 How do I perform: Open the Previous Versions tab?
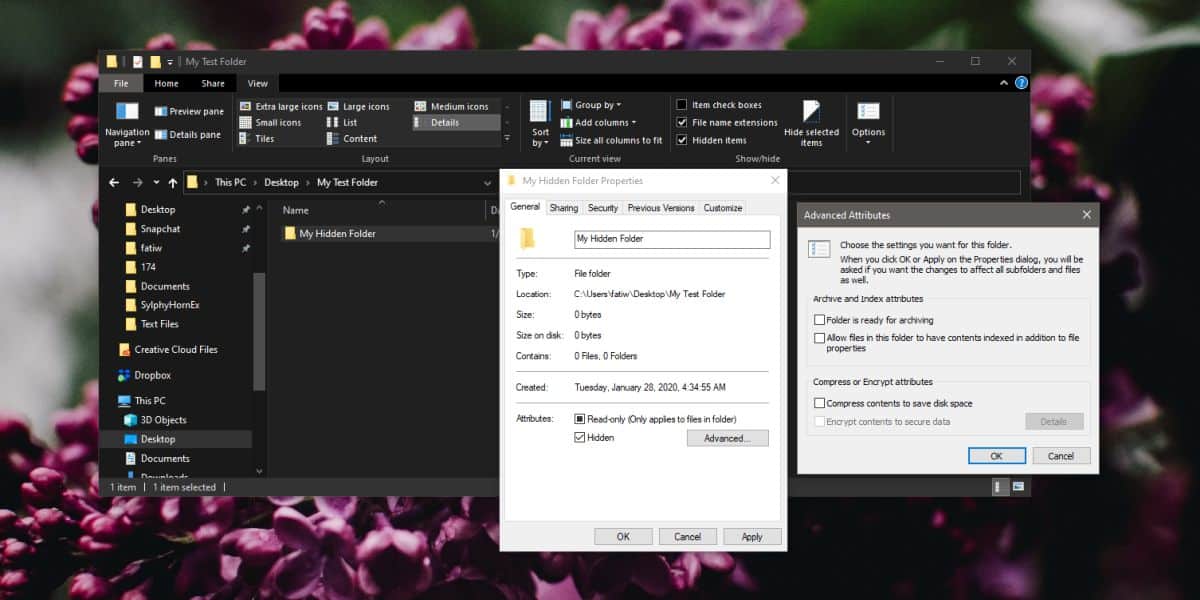661,208
